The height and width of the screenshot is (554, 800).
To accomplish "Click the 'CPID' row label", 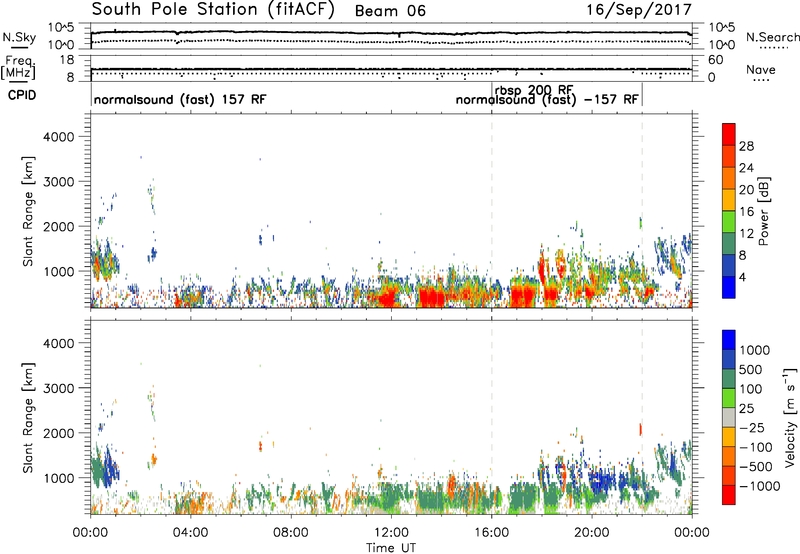I will click(22, 95).
